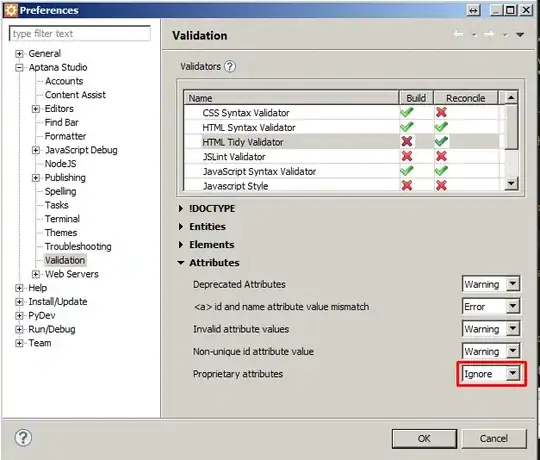Click the Build column header

coord(416,98)
